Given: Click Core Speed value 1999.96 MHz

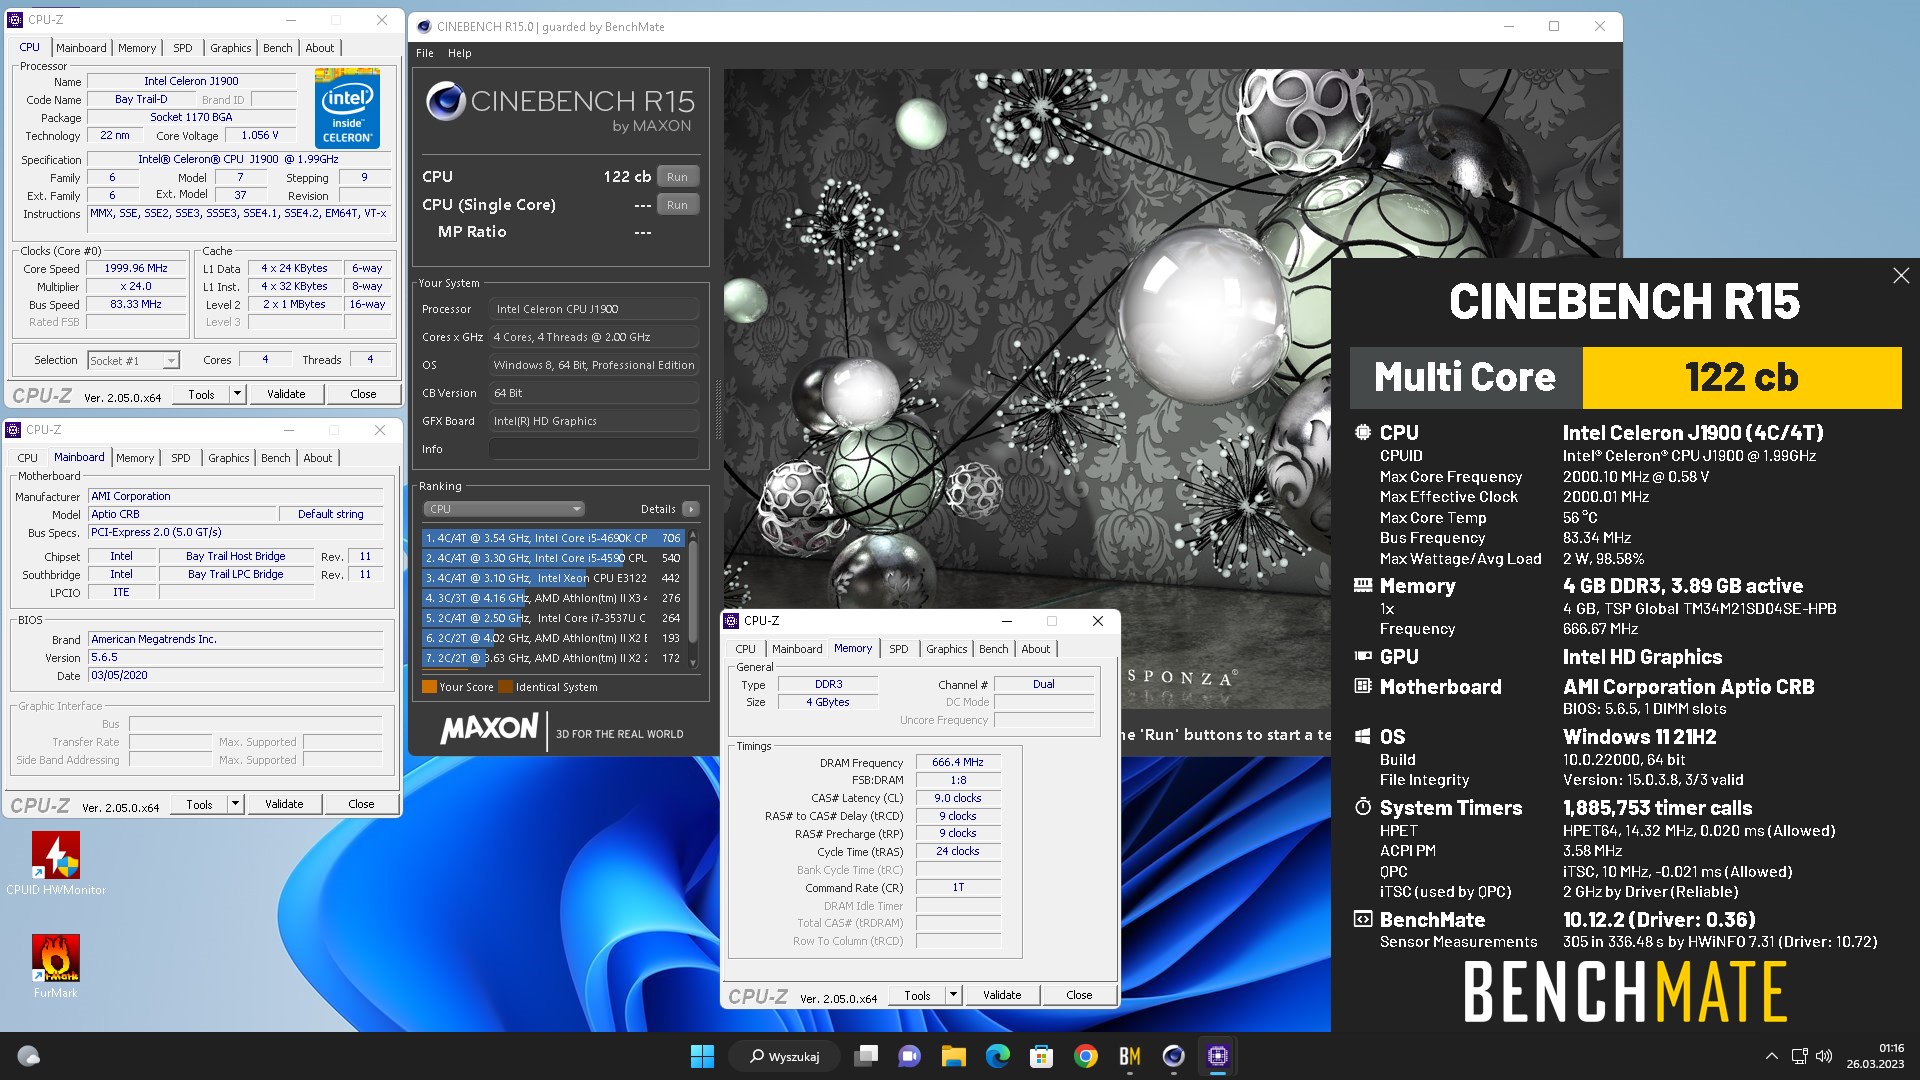Looking at the screenshot, I should click(136, 269).
